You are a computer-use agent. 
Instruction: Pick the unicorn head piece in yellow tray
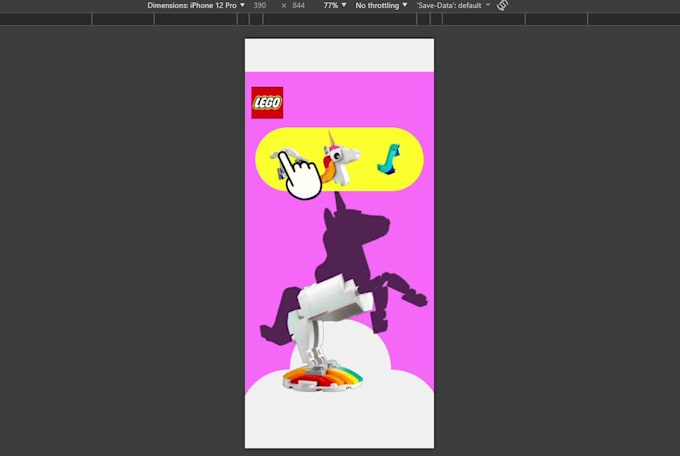(x=341, y=159)
